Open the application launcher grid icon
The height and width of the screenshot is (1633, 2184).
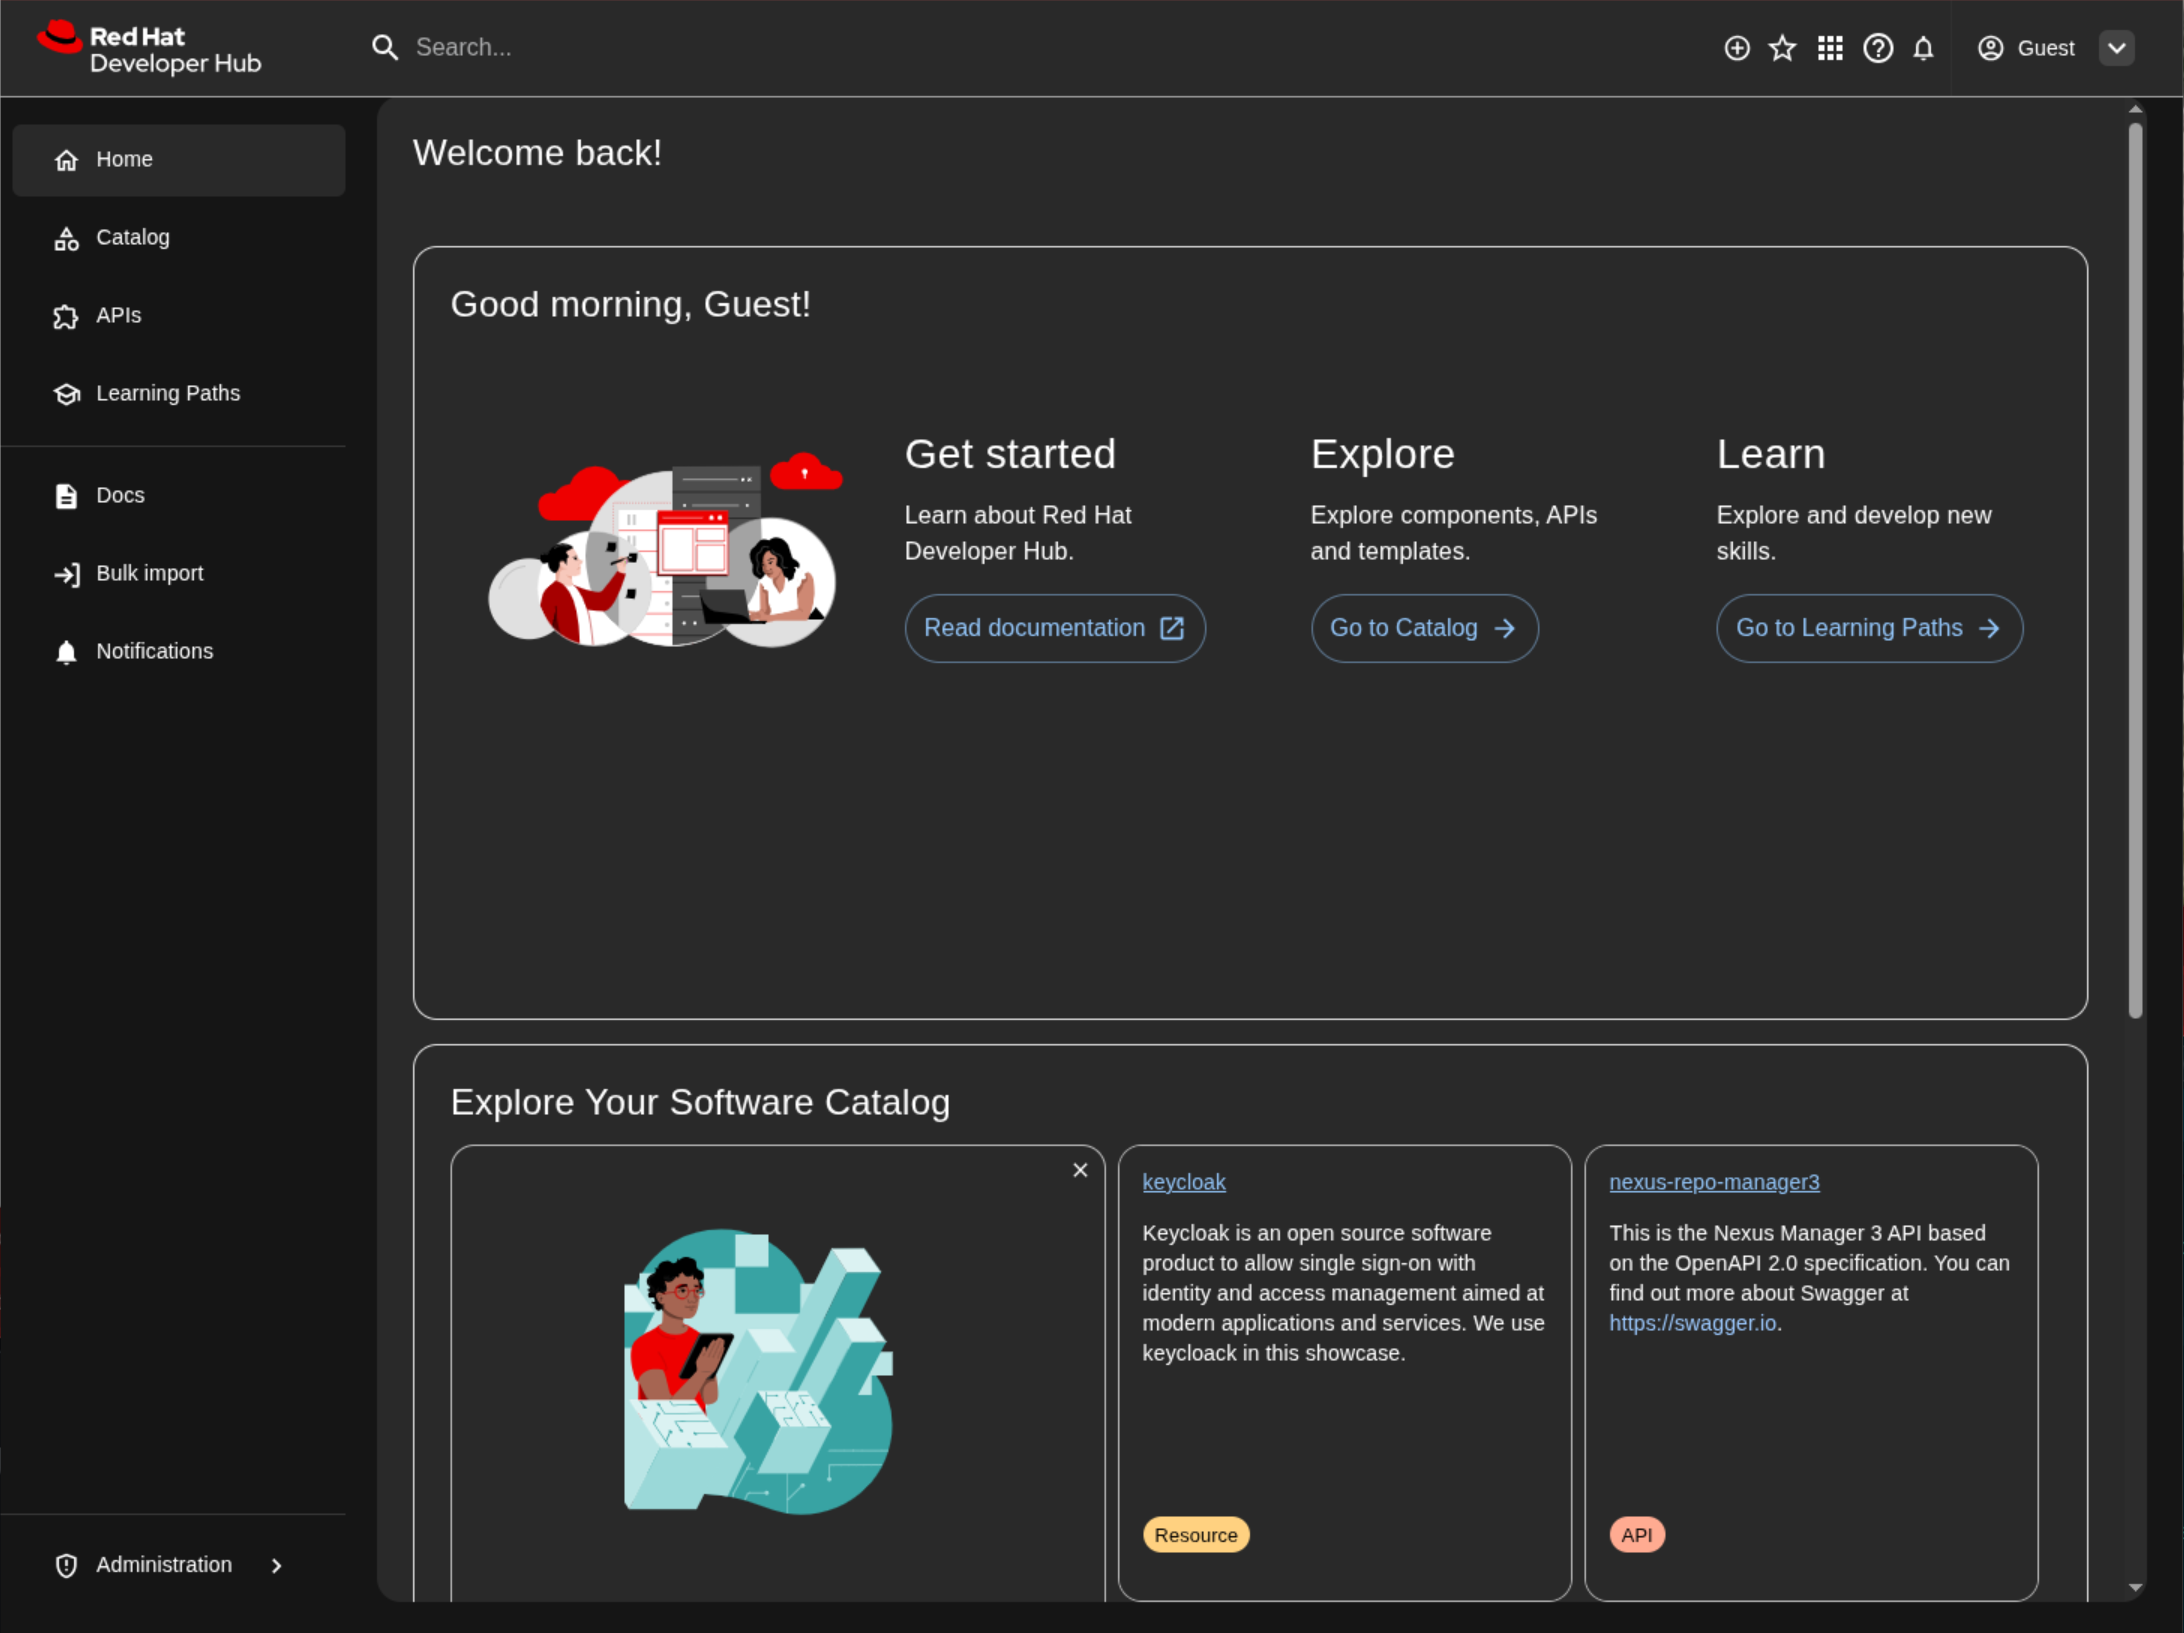(1830, 48)
